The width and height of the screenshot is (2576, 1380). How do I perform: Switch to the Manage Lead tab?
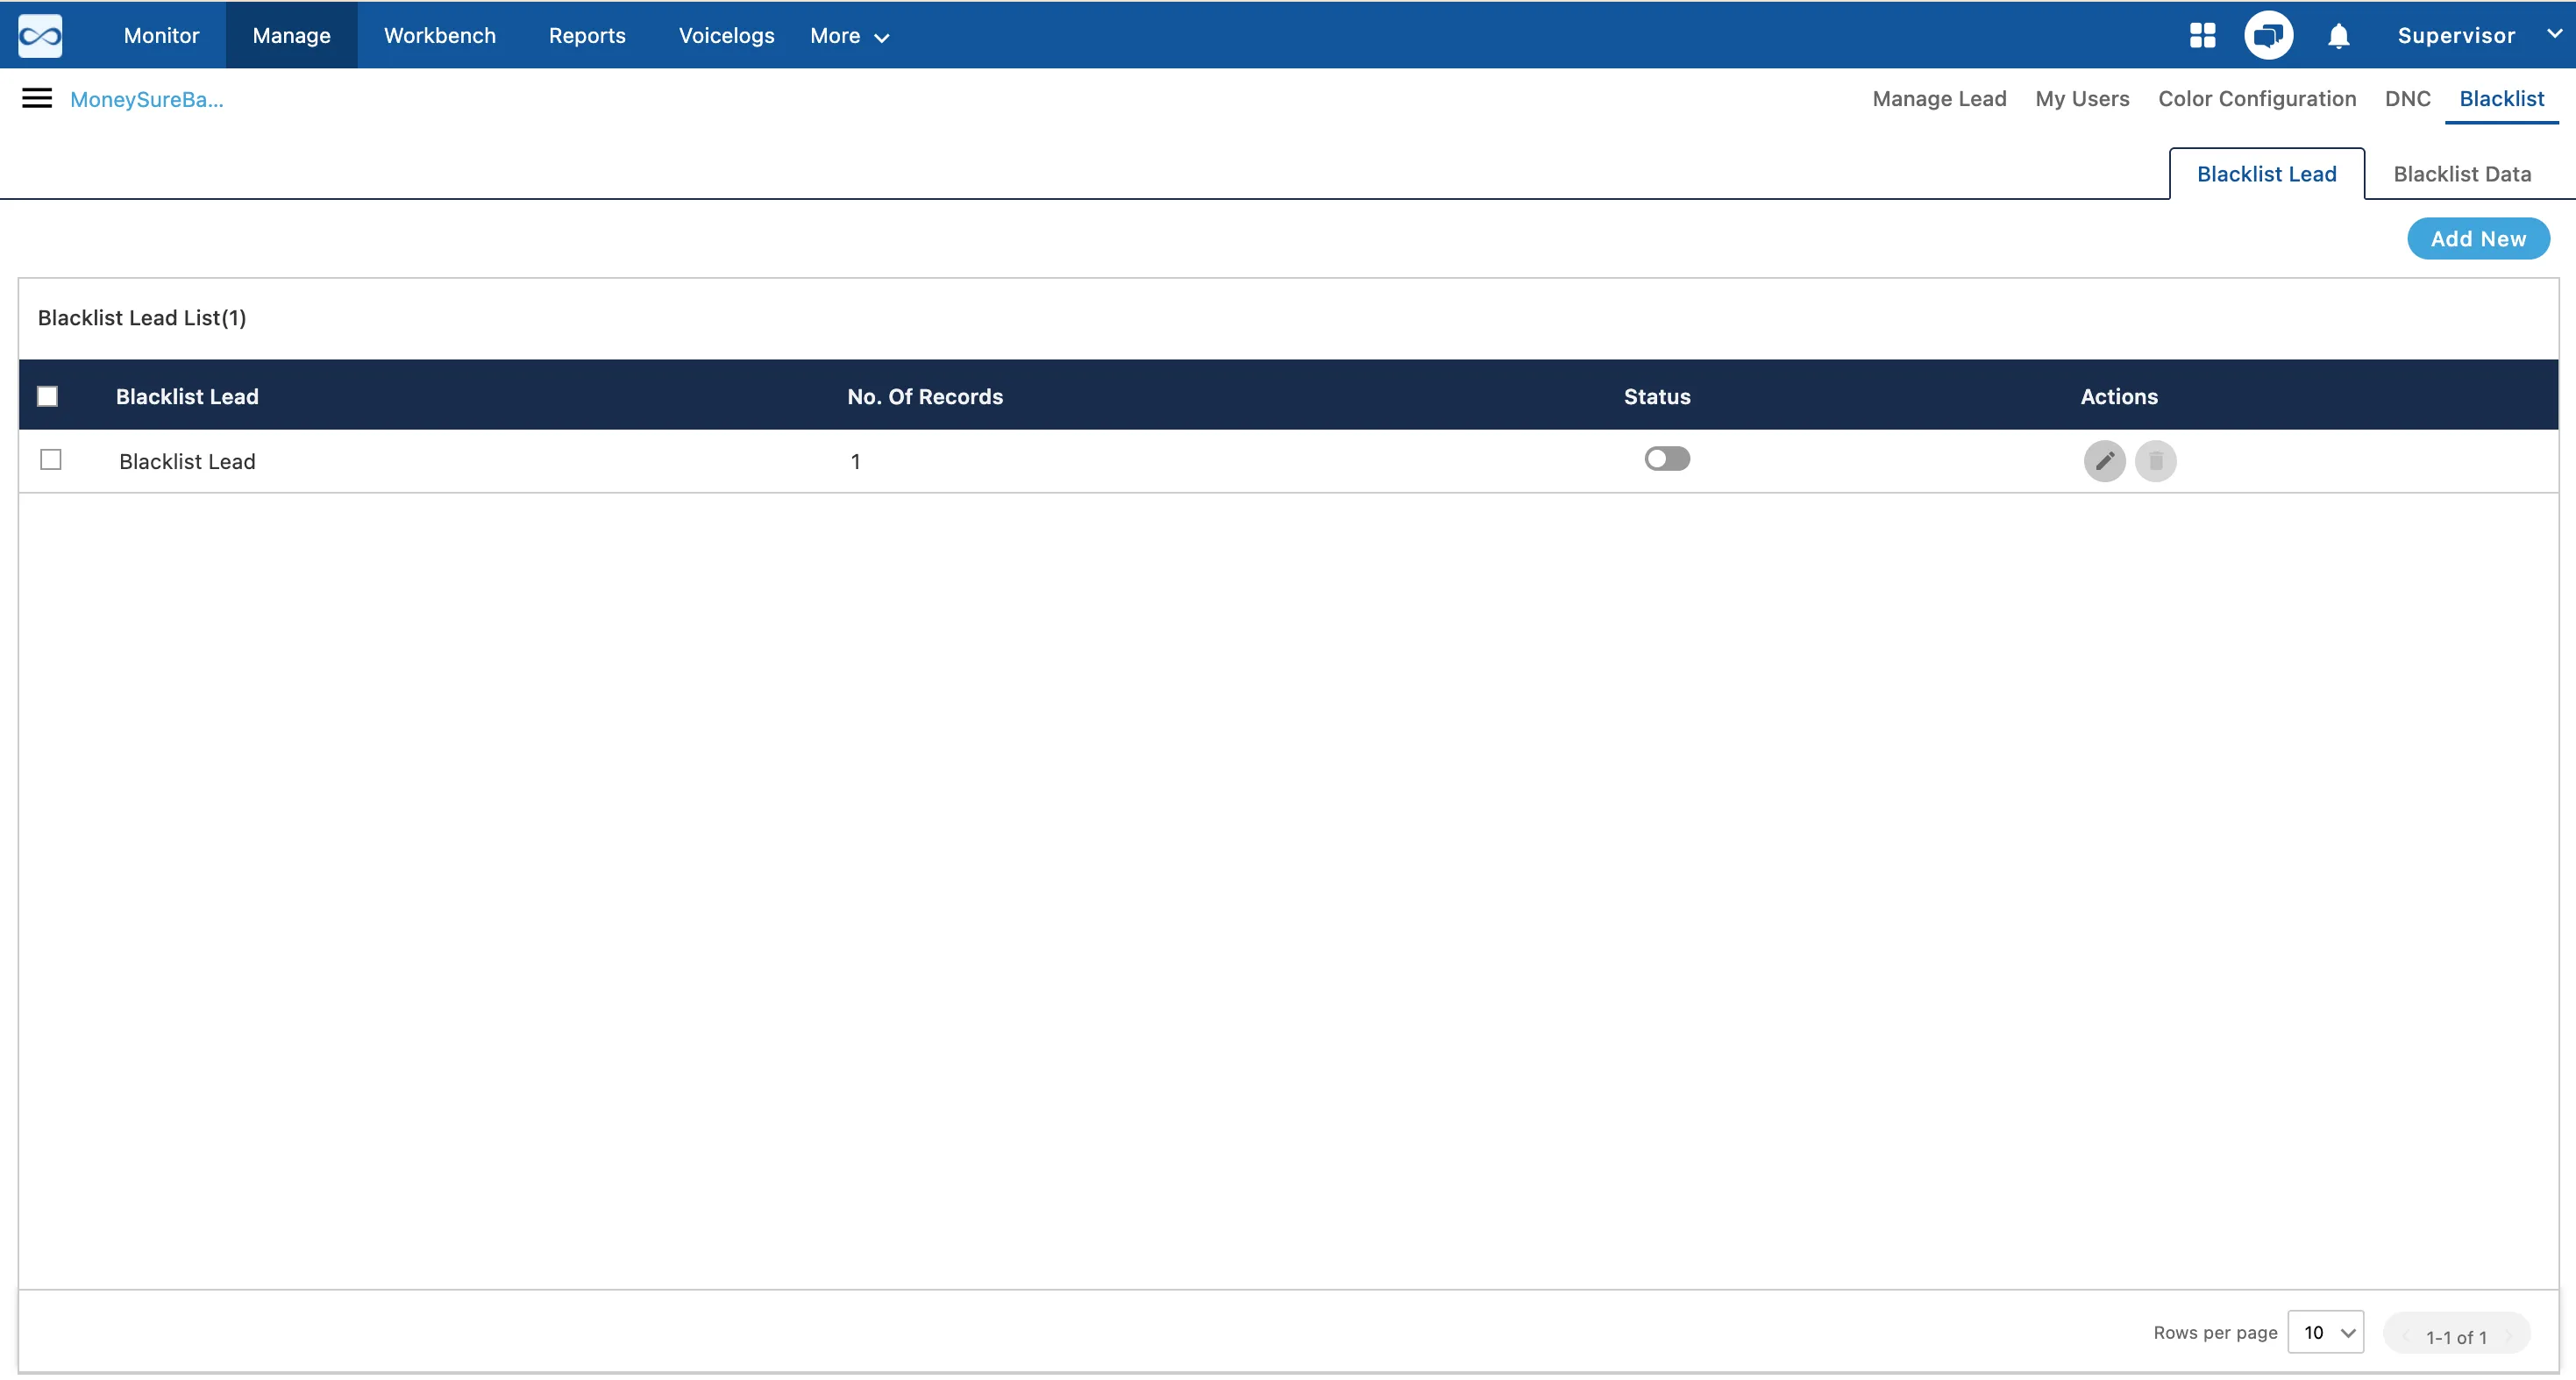pos(1939,98)
